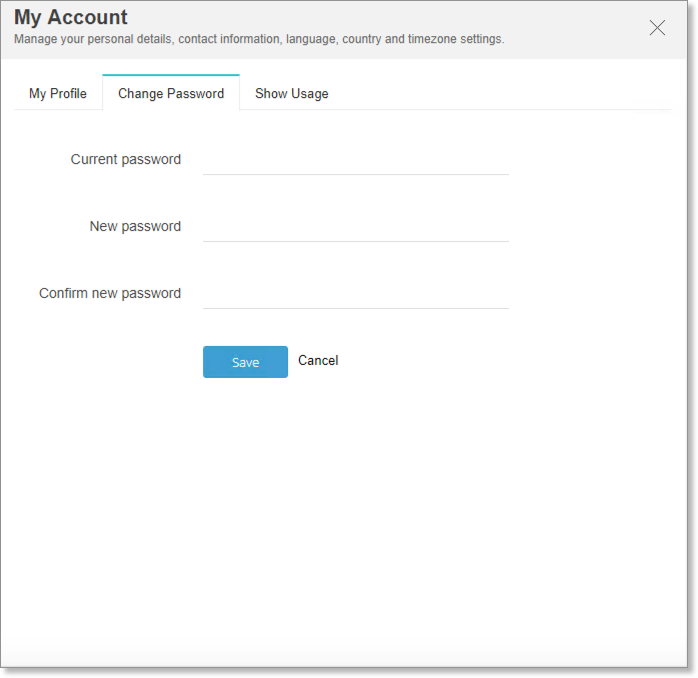Click the account settings description subtitle
This screenshot has width=698, height=678.
pos(259,39)
